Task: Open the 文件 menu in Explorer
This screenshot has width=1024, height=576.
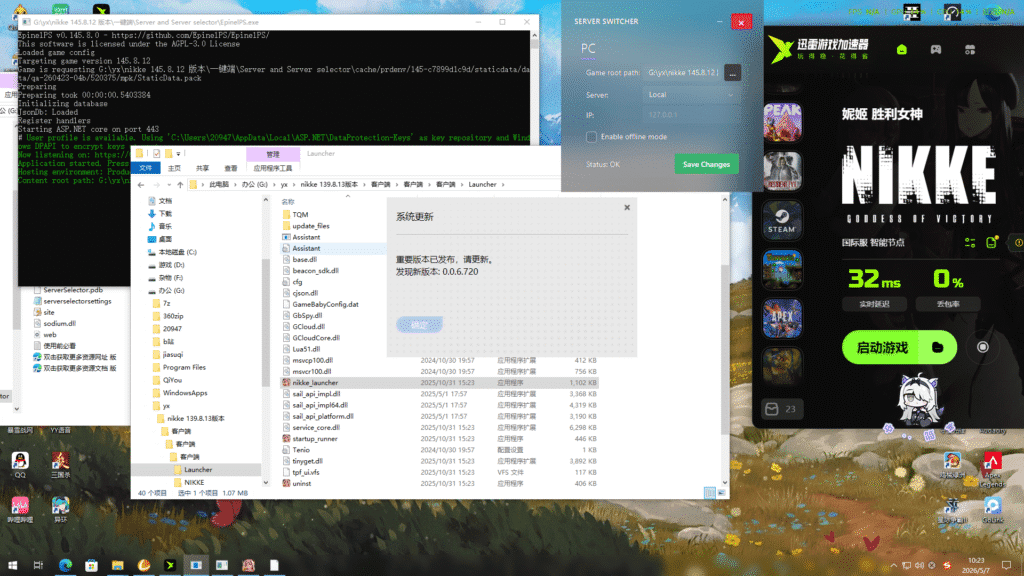Action: click(x=146, y=168)
